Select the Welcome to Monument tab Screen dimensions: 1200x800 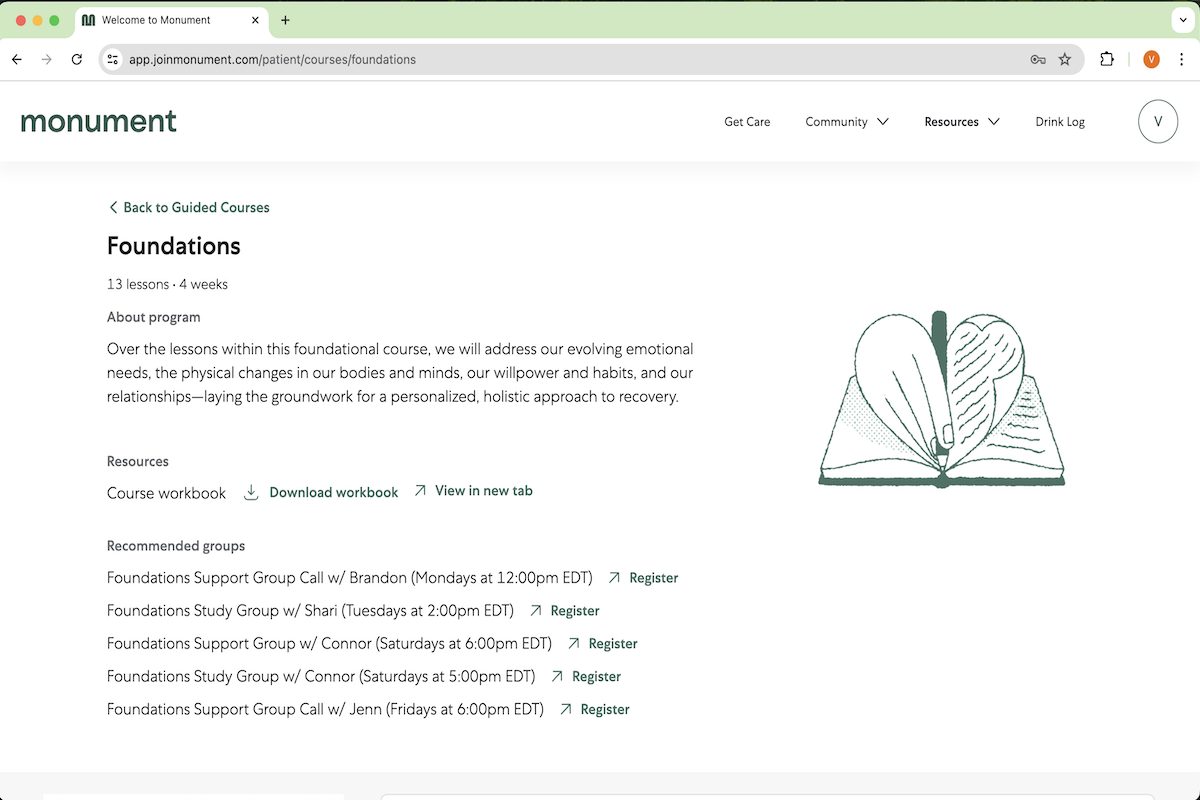[170, 20]
